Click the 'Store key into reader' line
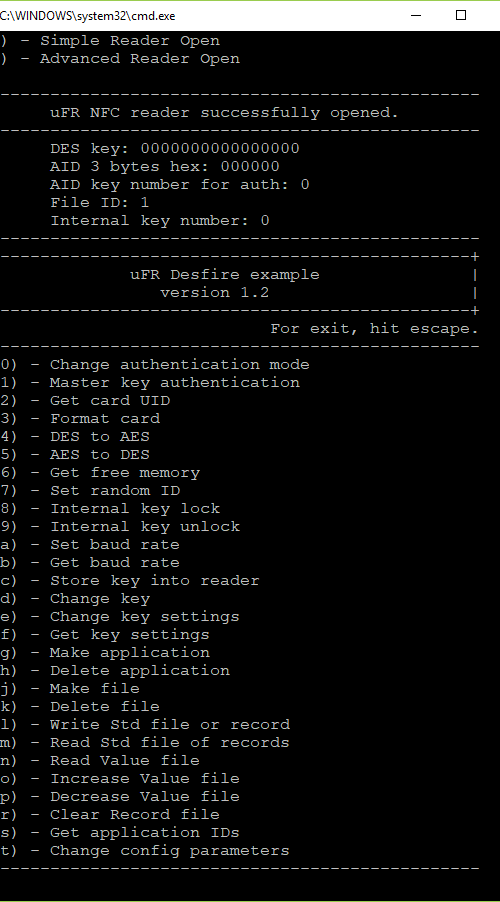 pyautogui.click(x=130, y=580)
